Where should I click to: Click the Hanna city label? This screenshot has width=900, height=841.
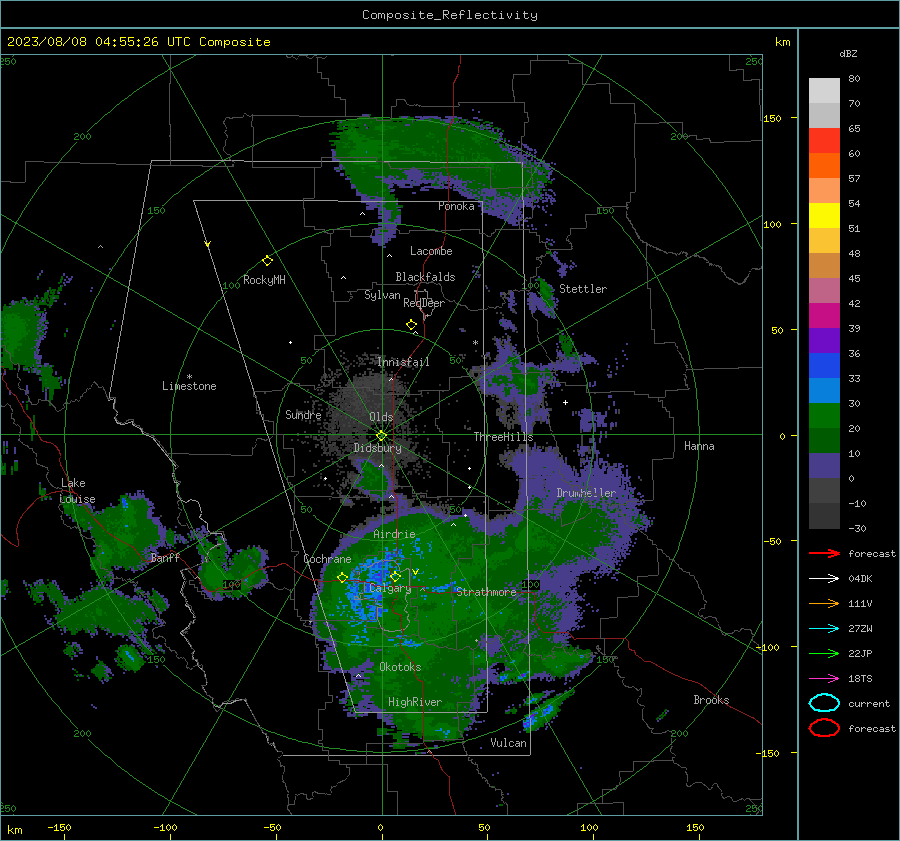pyautogui.click(x=699, y=446)
